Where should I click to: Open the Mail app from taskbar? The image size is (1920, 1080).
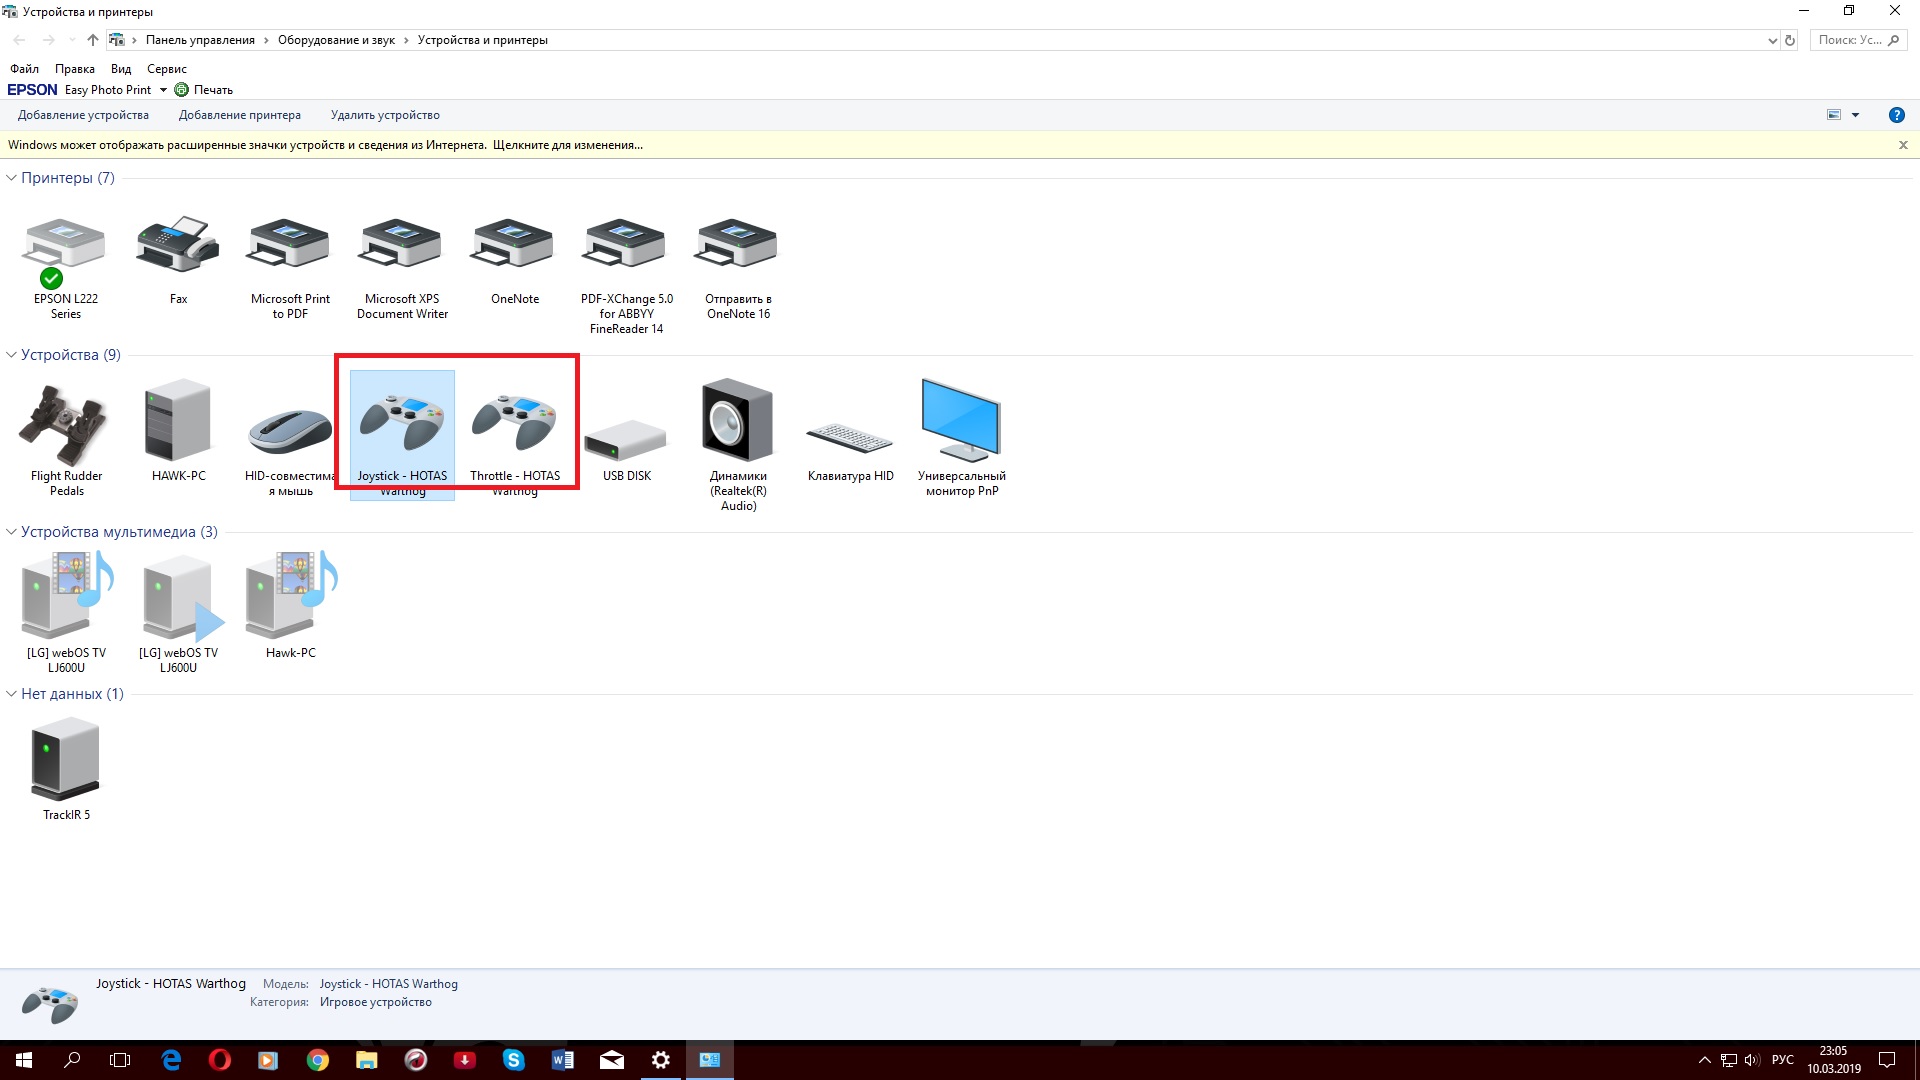(x=612, y=1060)
